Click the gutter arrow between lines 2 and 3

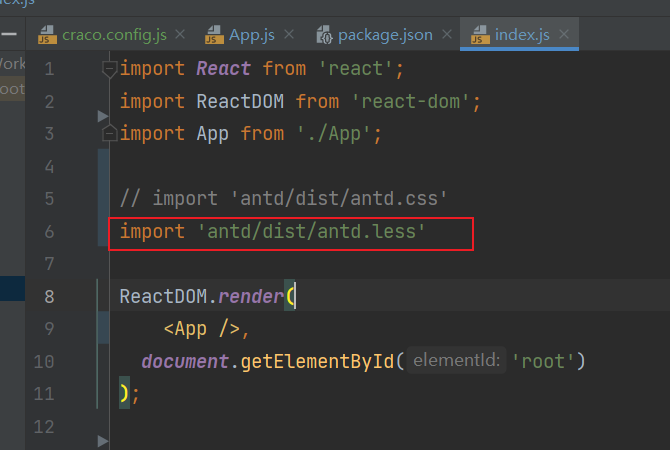103,116
